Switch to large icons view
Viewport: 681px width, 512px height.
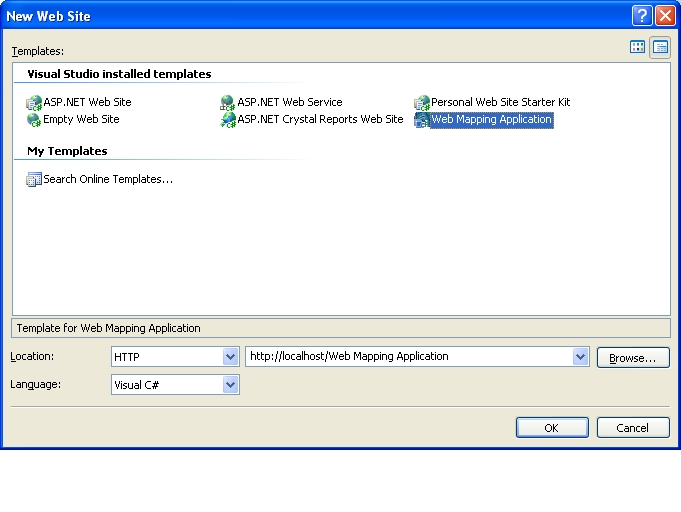coord(637,47)
